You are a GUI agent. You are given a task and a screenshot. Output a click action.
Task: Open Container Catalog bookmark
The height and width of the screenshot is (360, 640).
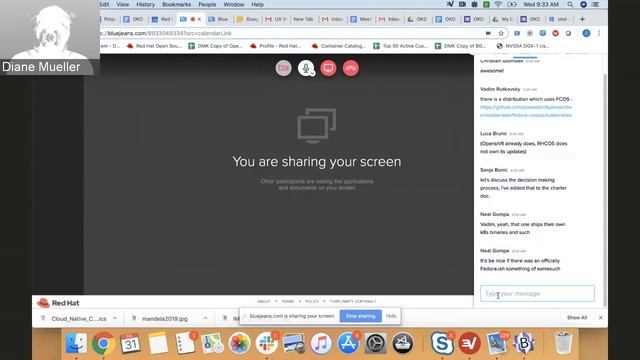pos(339,46)
